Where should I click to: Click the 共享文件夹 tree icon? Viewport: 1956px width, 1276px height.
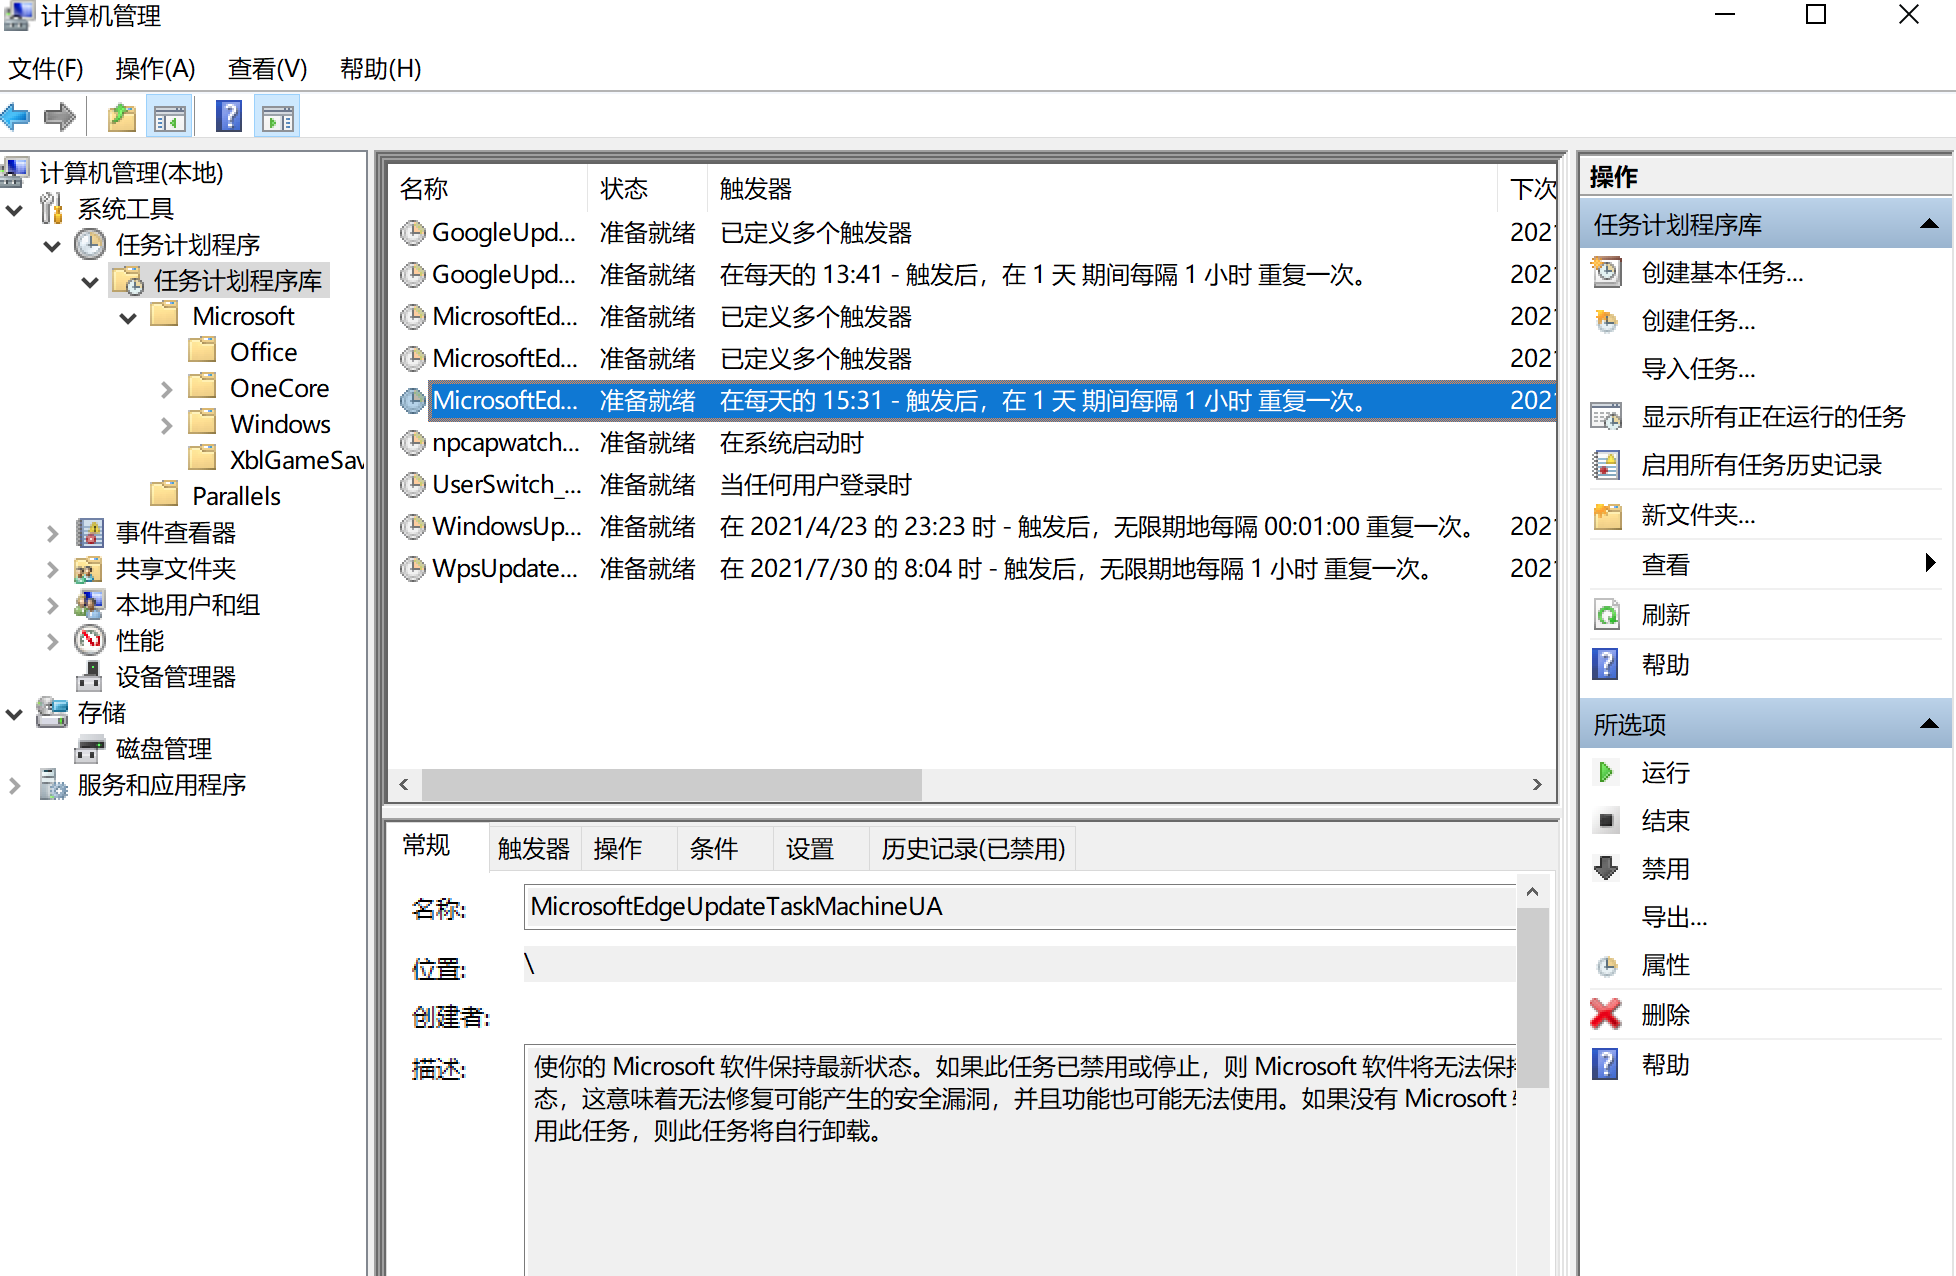89,569
